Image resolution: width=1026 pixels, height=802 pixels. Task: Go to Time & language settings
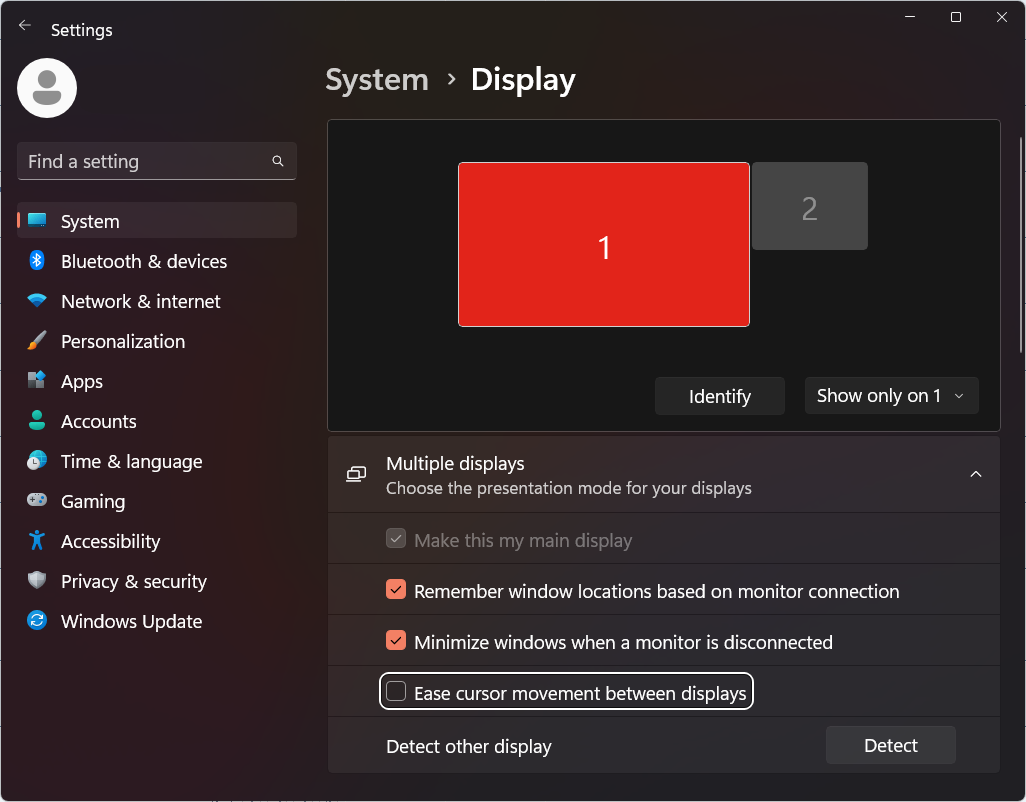131,461
